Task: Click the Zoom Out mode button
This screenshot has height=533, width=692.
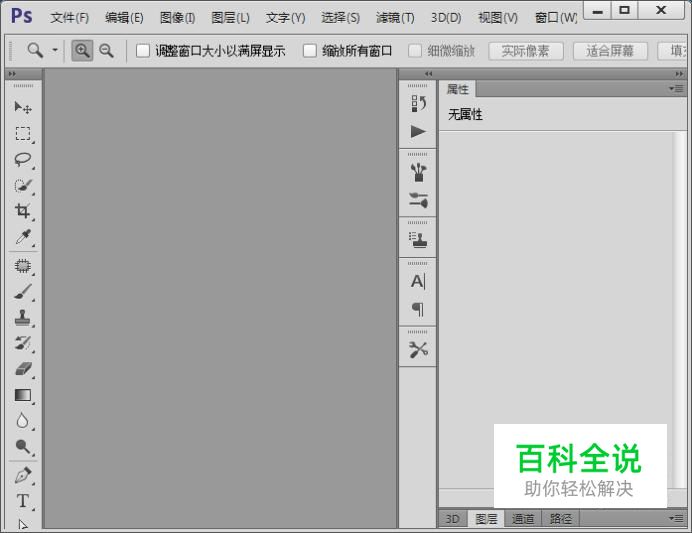Action: (106, 51)
